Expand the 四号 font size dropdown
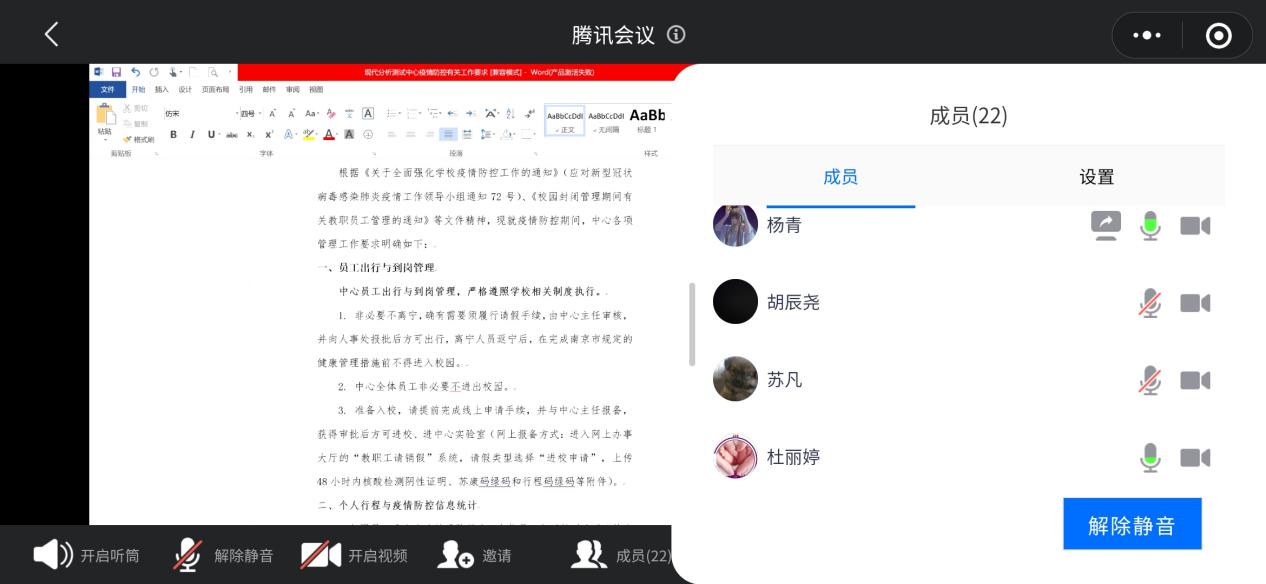Screen dimensions: 1266x584 tap(260, 113)
